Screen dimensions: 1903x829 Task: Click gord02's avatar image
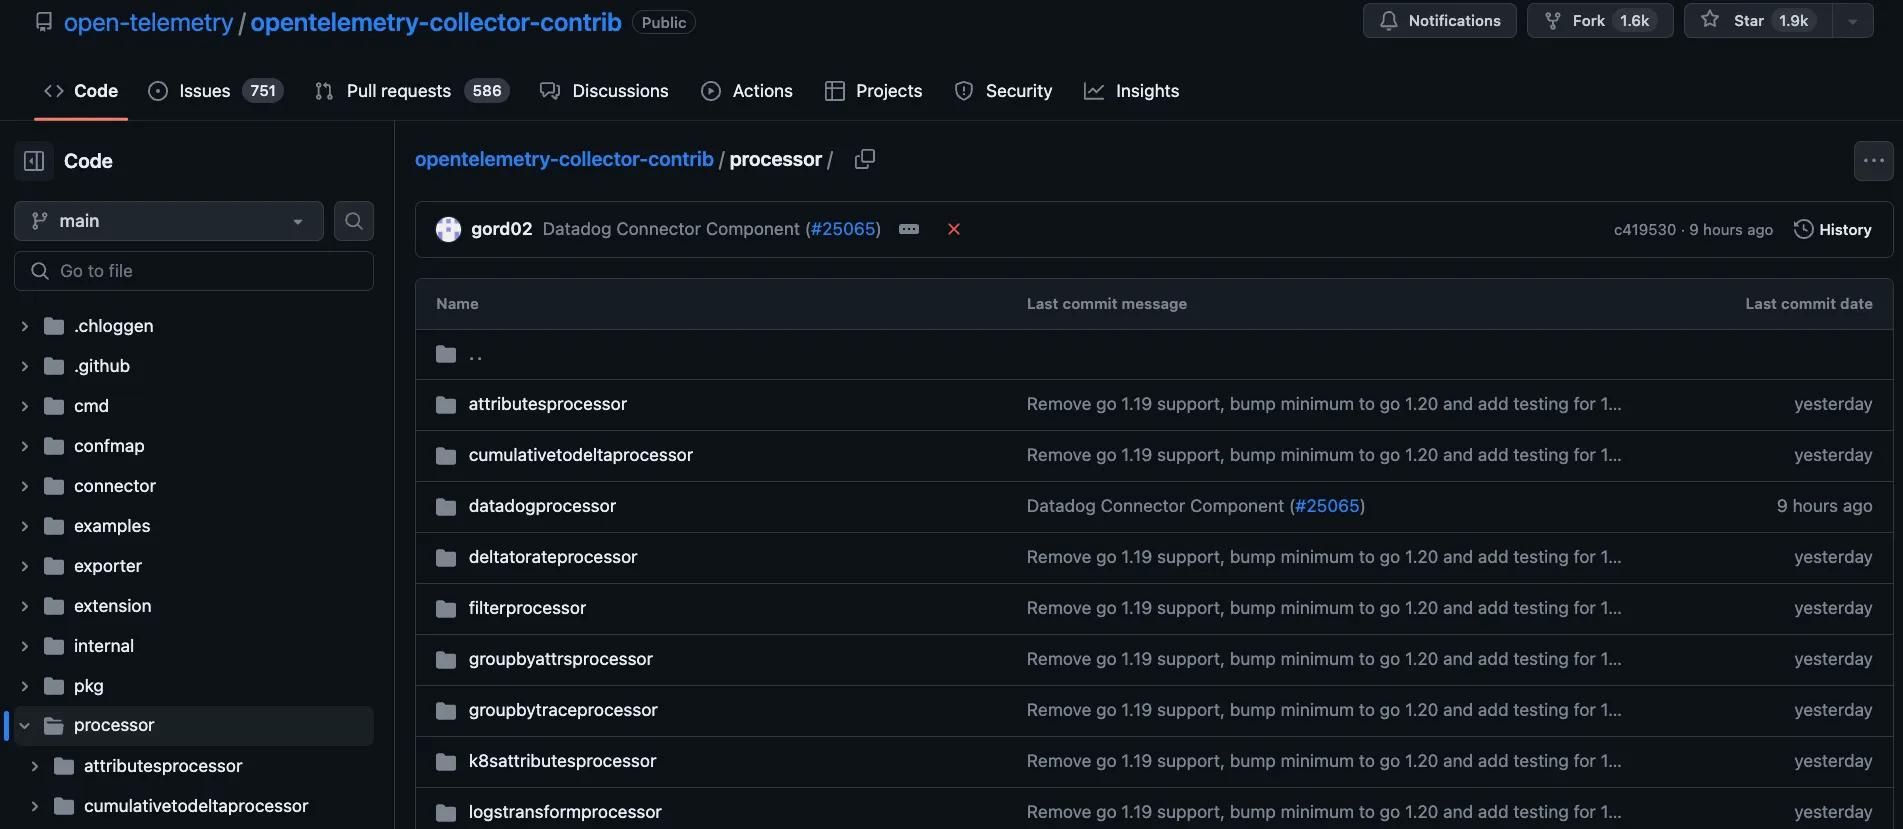pyautogui.click(x=448, y=229)
